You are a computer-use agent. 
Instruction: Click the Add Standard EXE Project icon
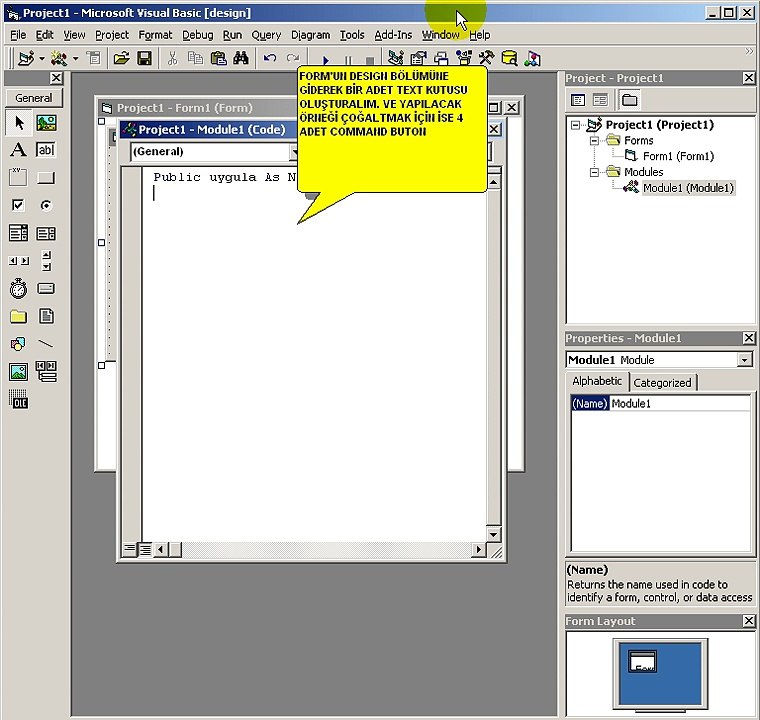25,59
